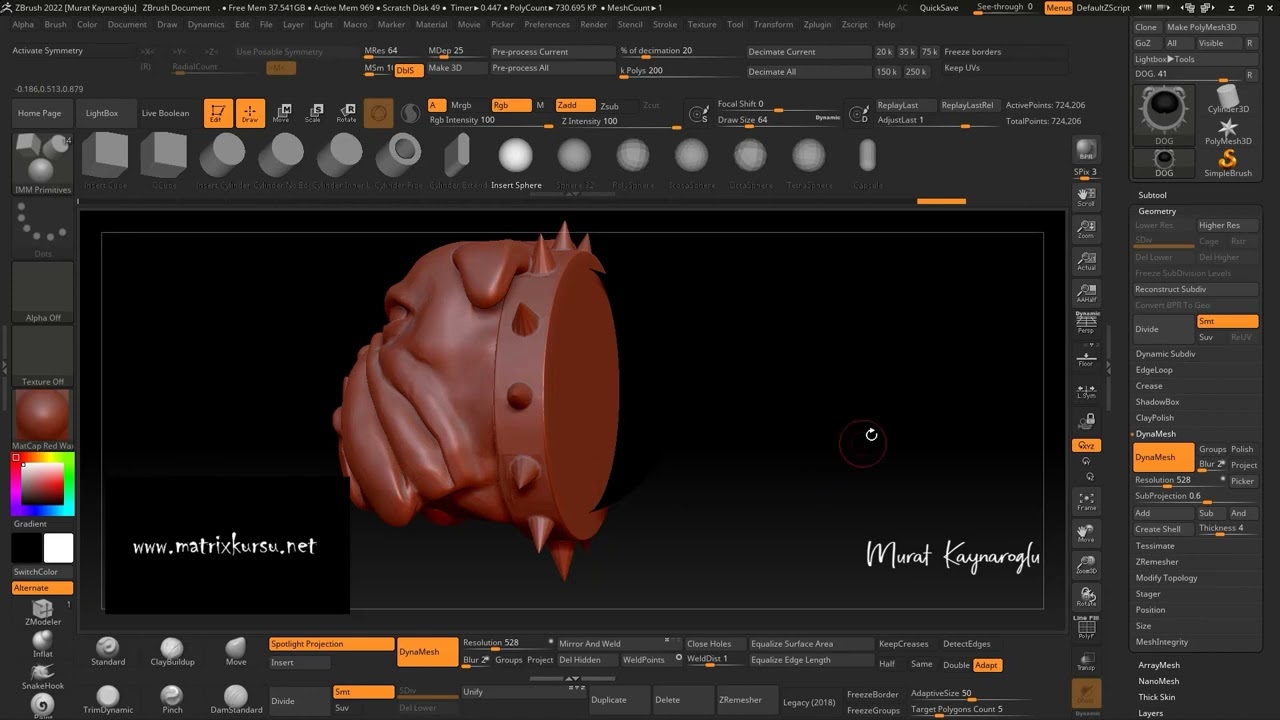Expand the EdgeLoop subsection

coord(1154,370)
